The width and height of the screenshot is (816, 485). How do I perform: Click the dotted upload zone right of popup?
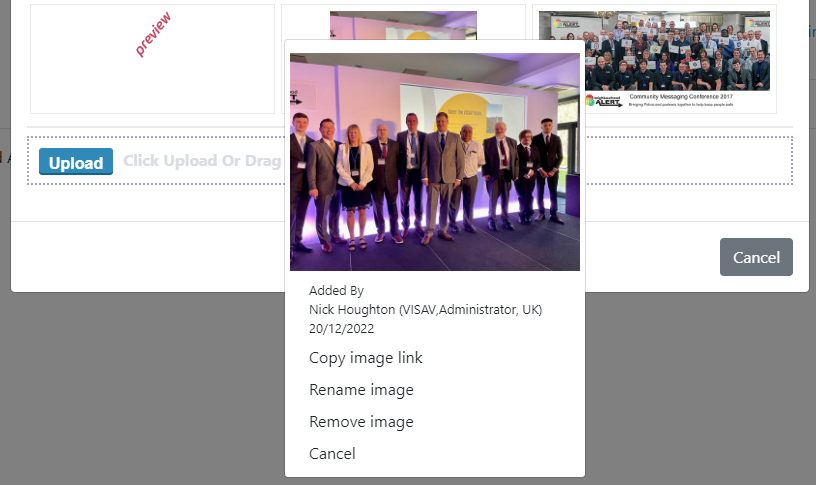(689, 160)
